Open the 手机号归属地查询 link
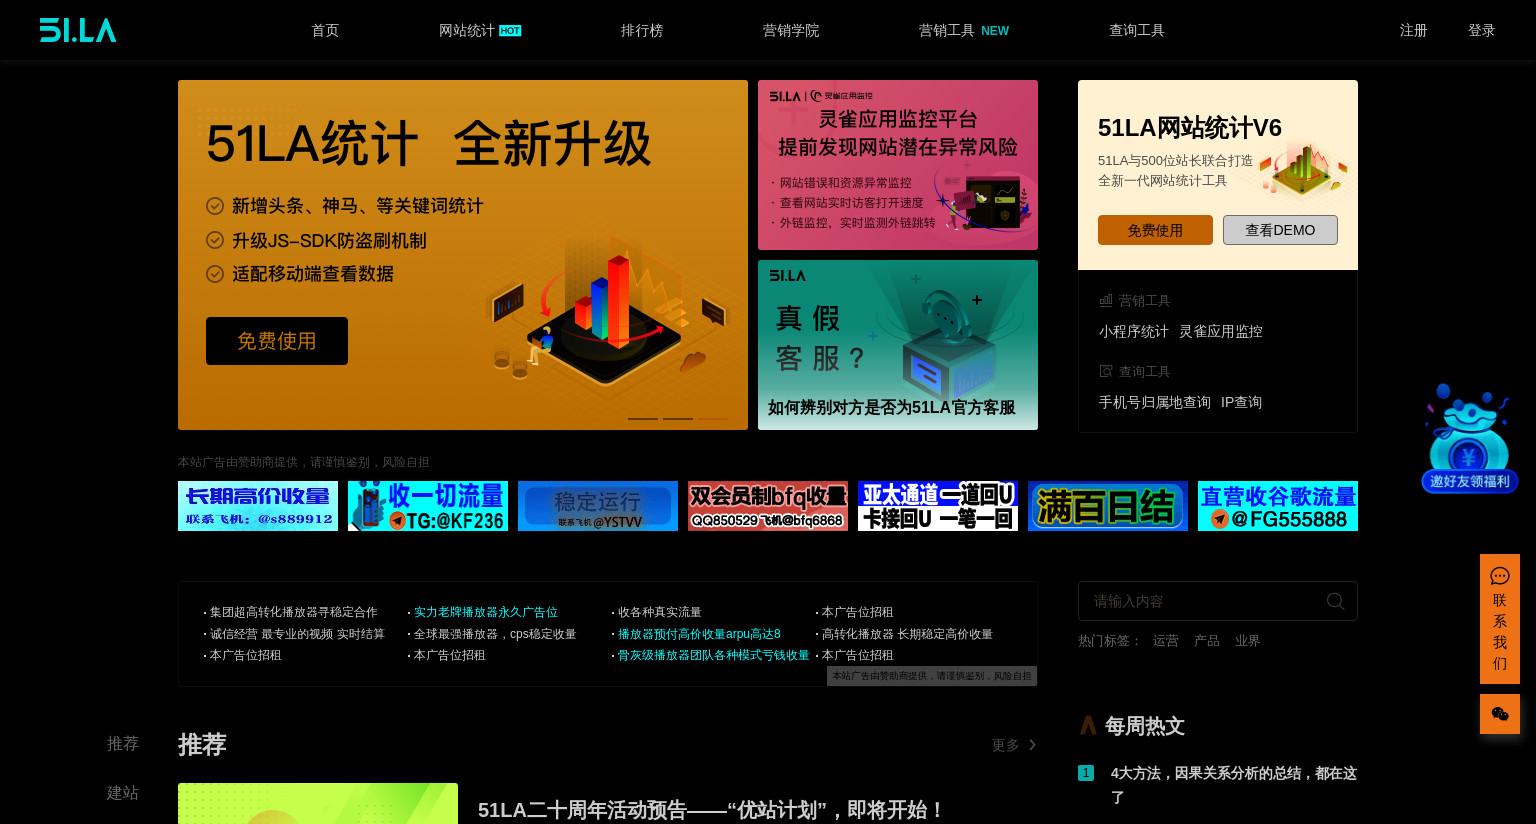This screenshot has width=1536, height=824. click(x=1155, y=402)
